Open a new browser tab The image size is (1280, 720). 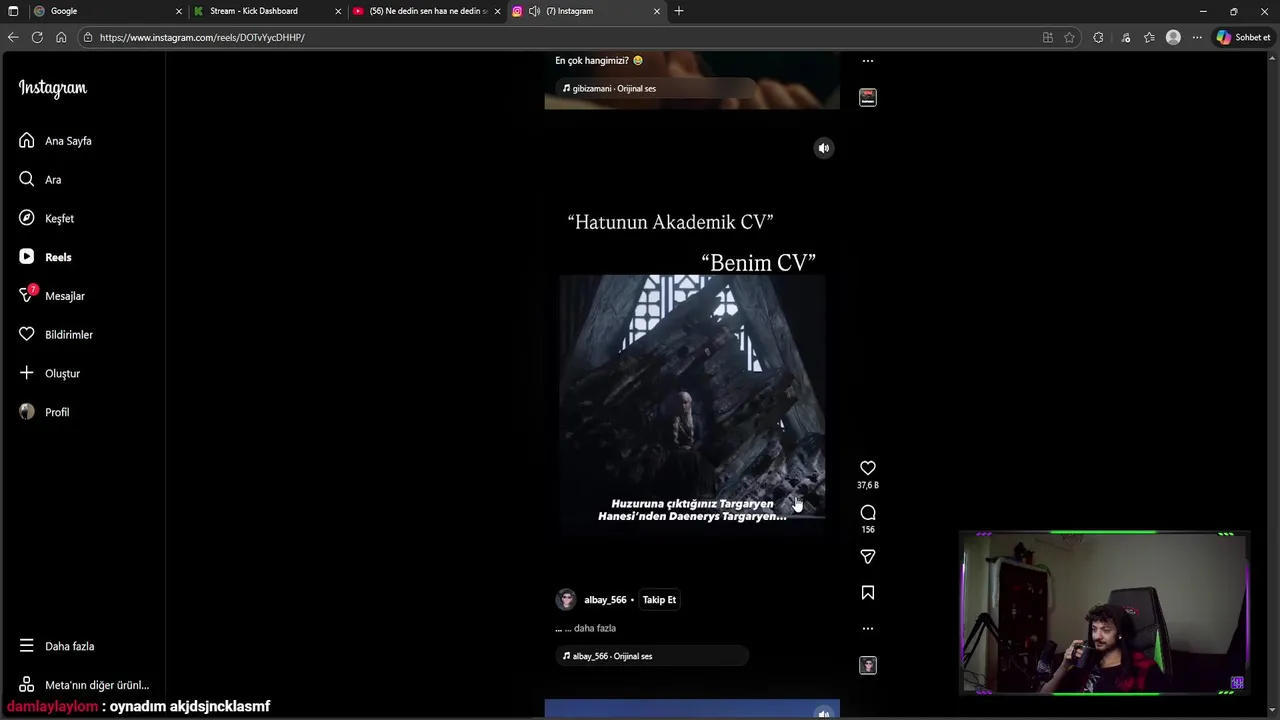pos(679,11)
